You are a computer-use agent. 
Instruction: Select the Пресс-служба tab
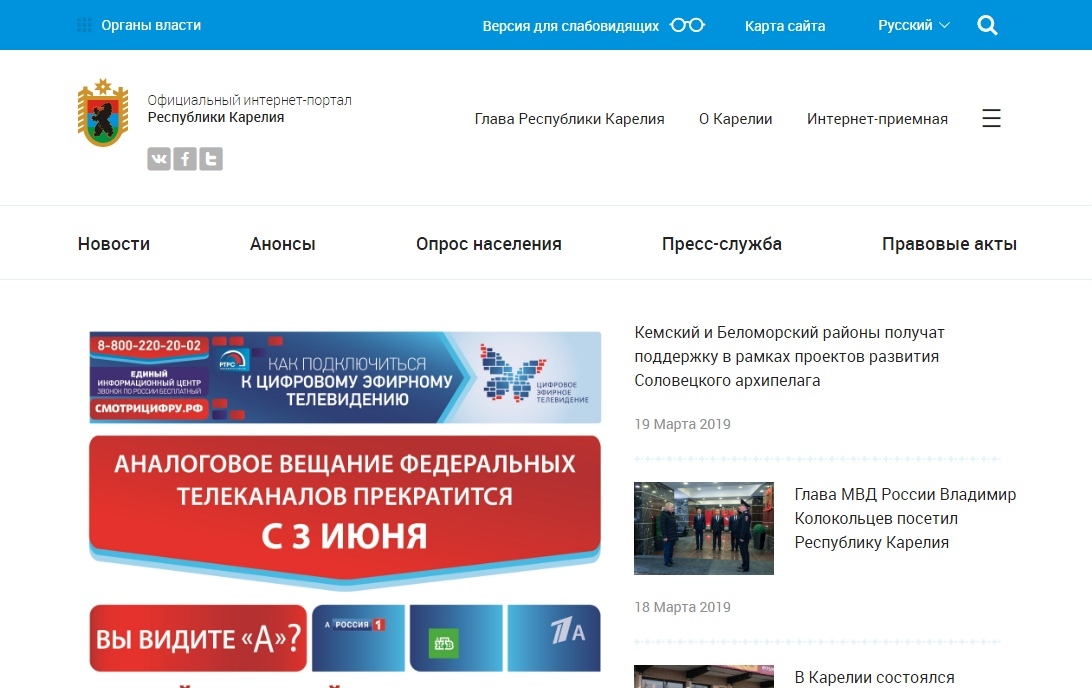click(722, 244)
